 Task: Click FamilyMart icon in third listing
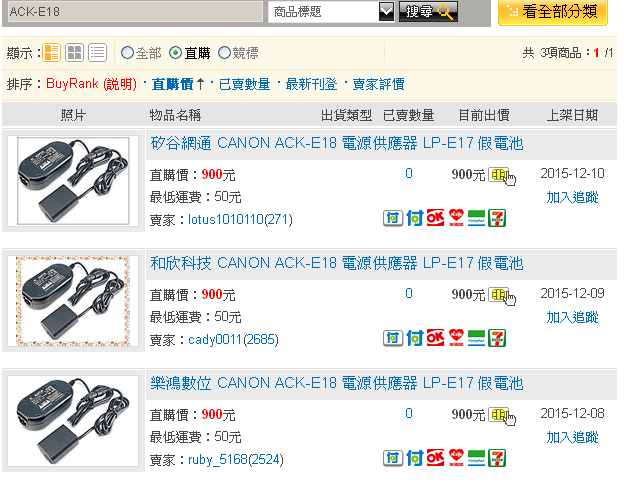click(x=476, y=458)
